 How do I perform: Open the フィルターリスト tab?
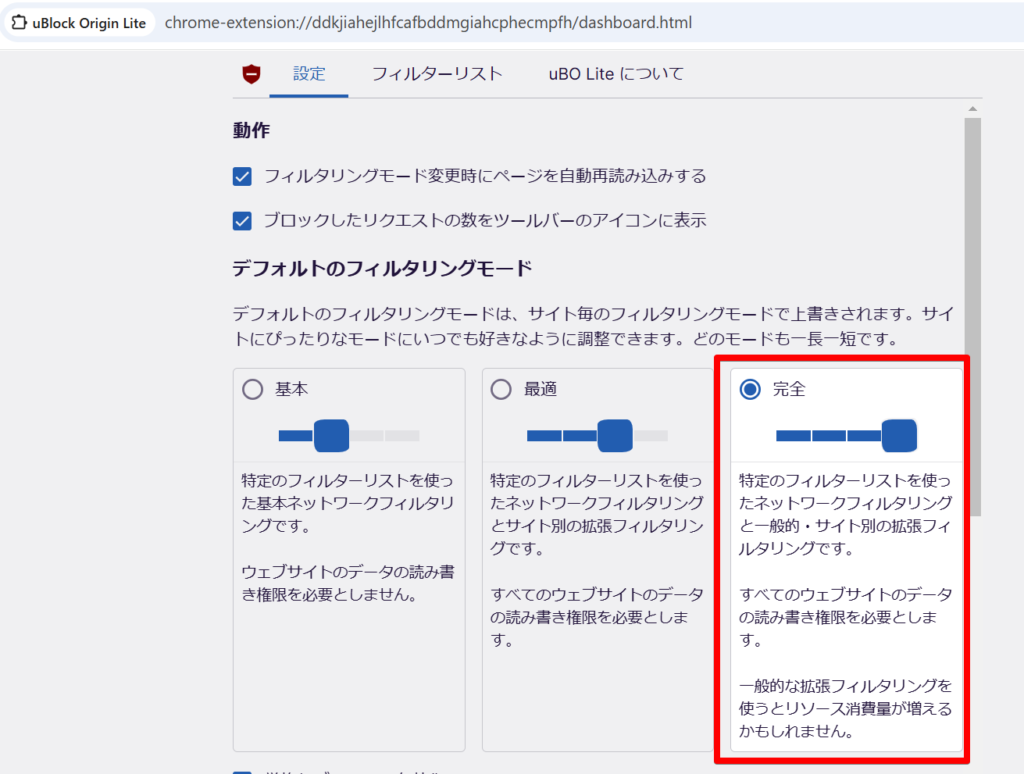pyautogui.click(x=437, y=74)
